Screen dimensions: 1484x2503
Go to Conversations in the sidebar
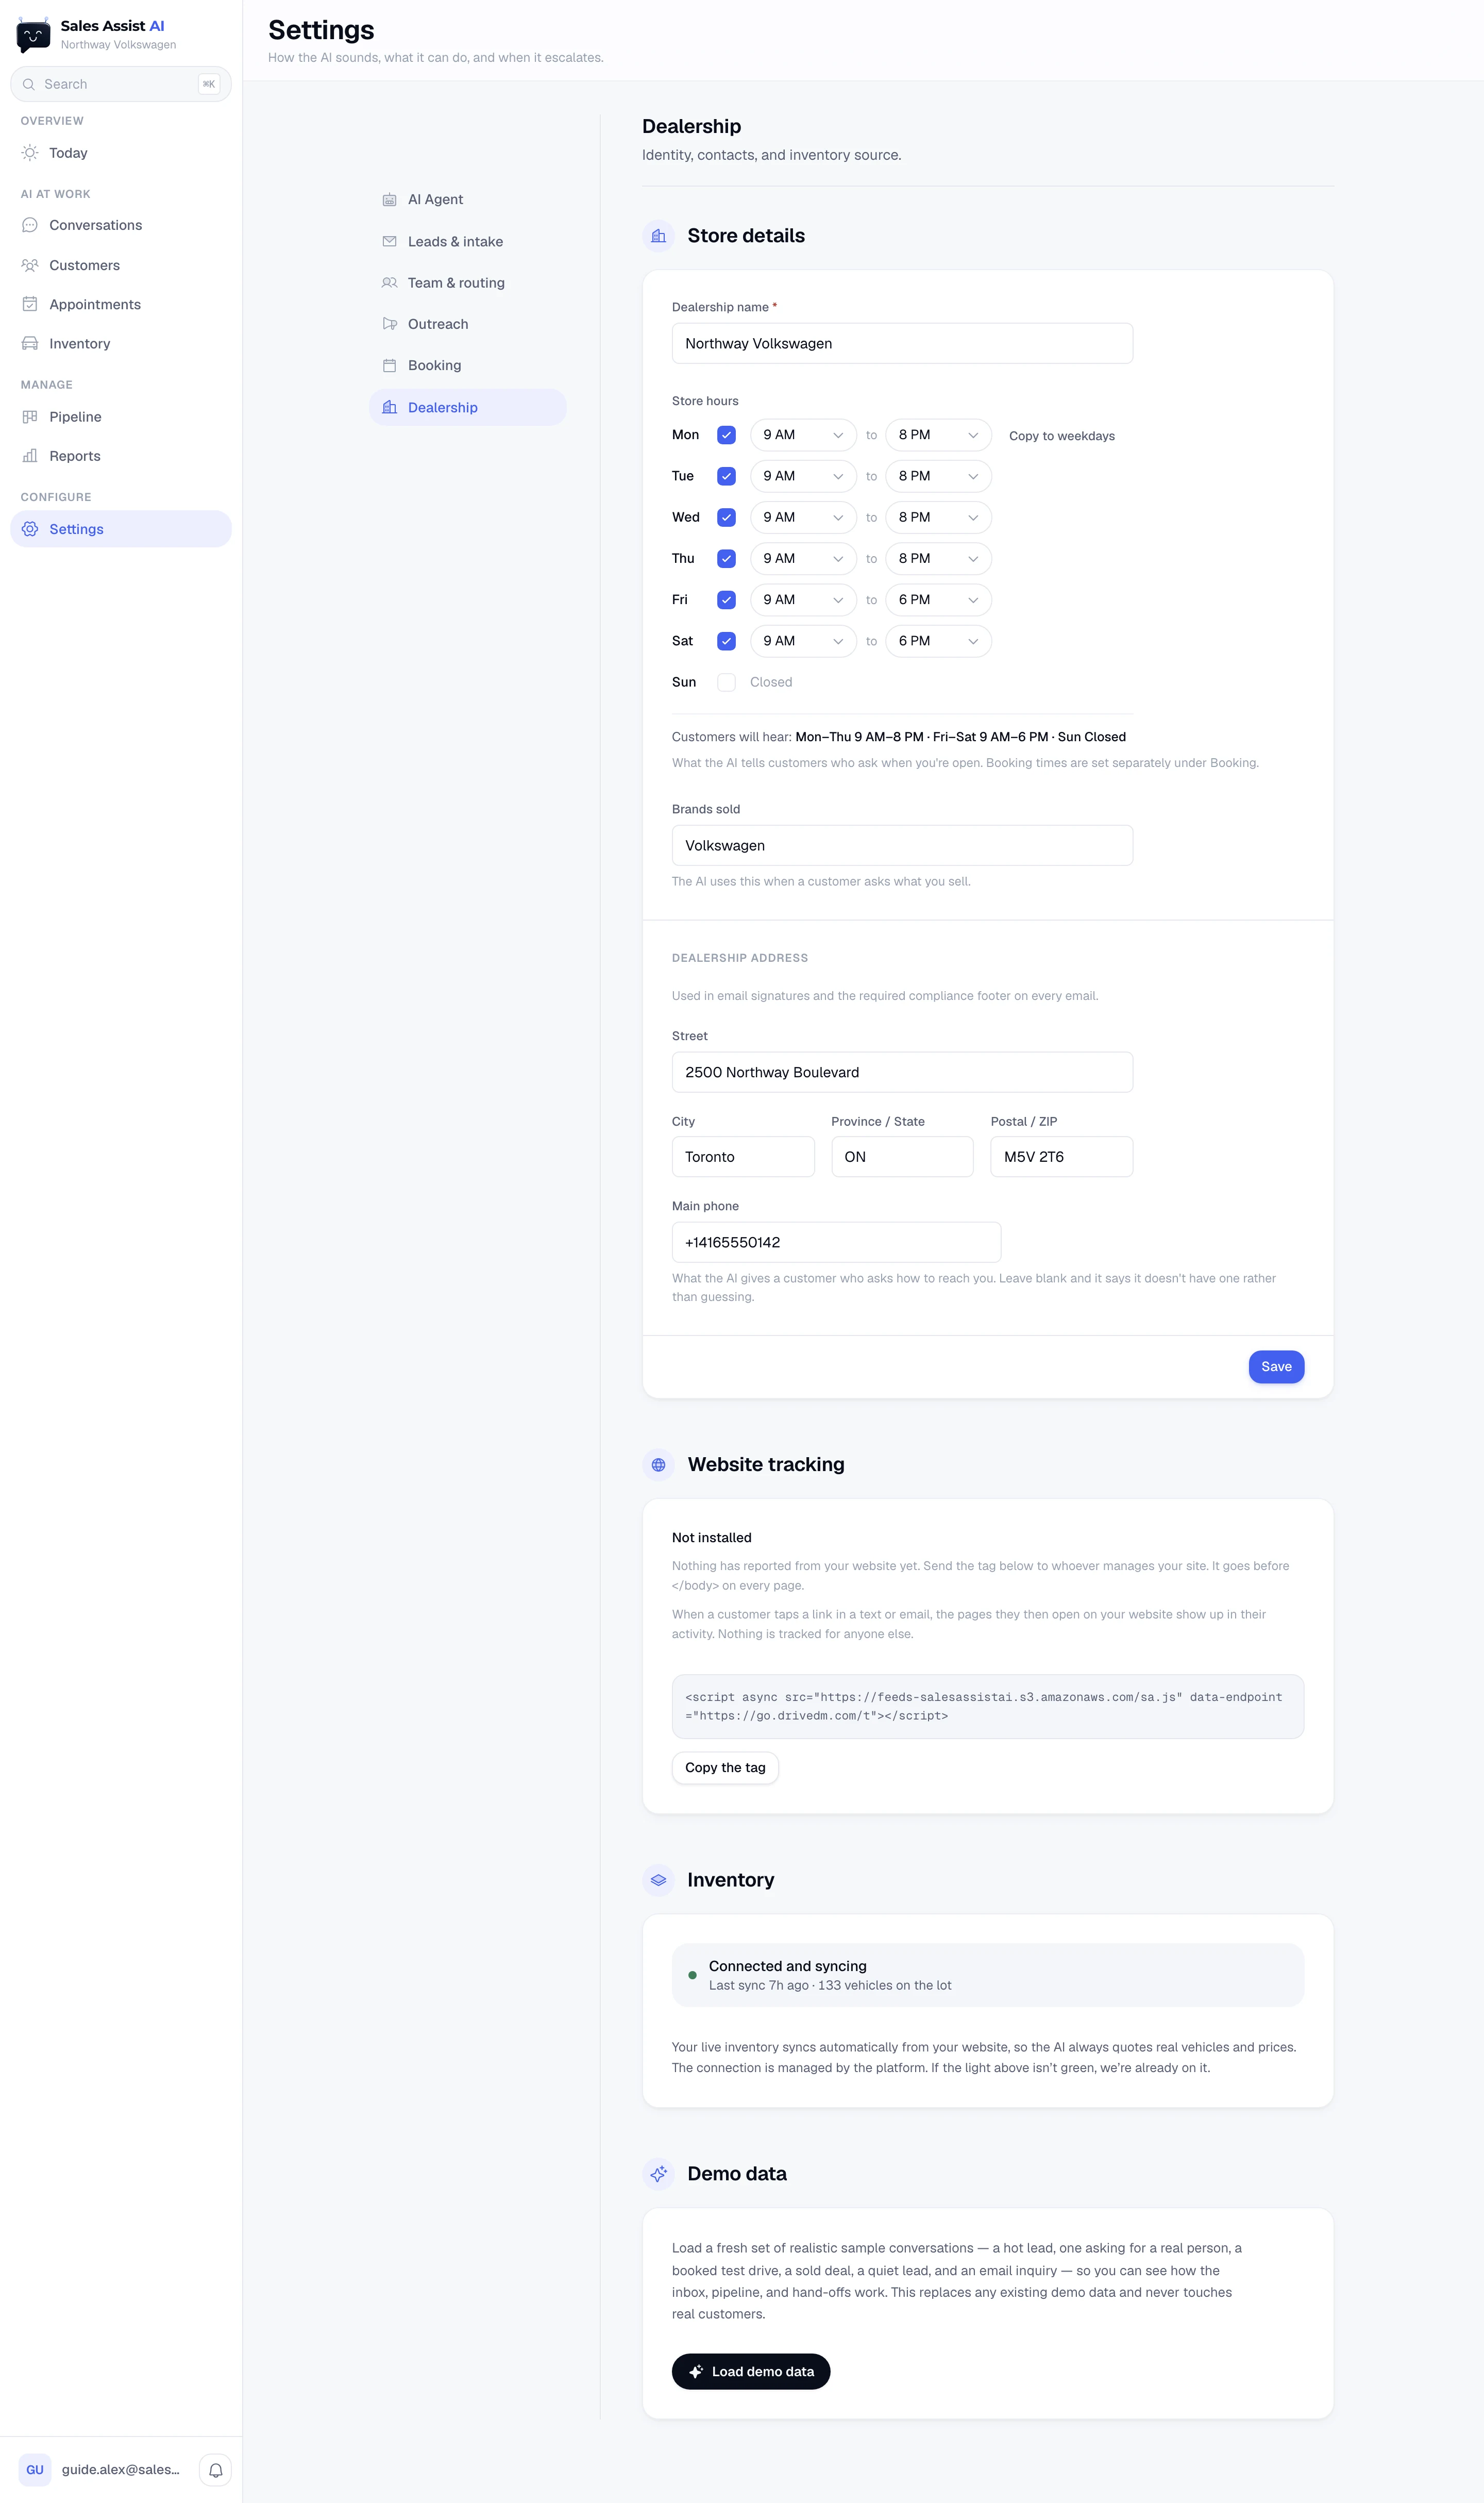coord(121,225)
